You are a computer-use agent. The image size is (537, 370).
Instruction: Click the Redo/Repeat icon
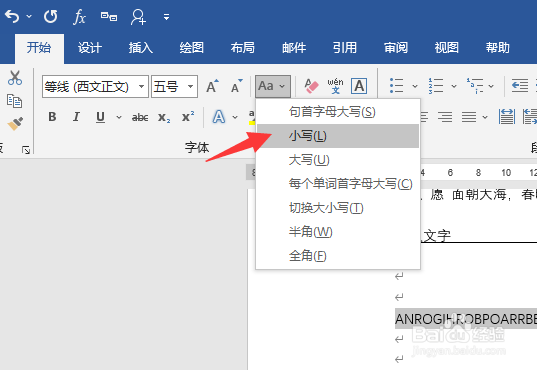pyautogui.click(x=50, y=16)
